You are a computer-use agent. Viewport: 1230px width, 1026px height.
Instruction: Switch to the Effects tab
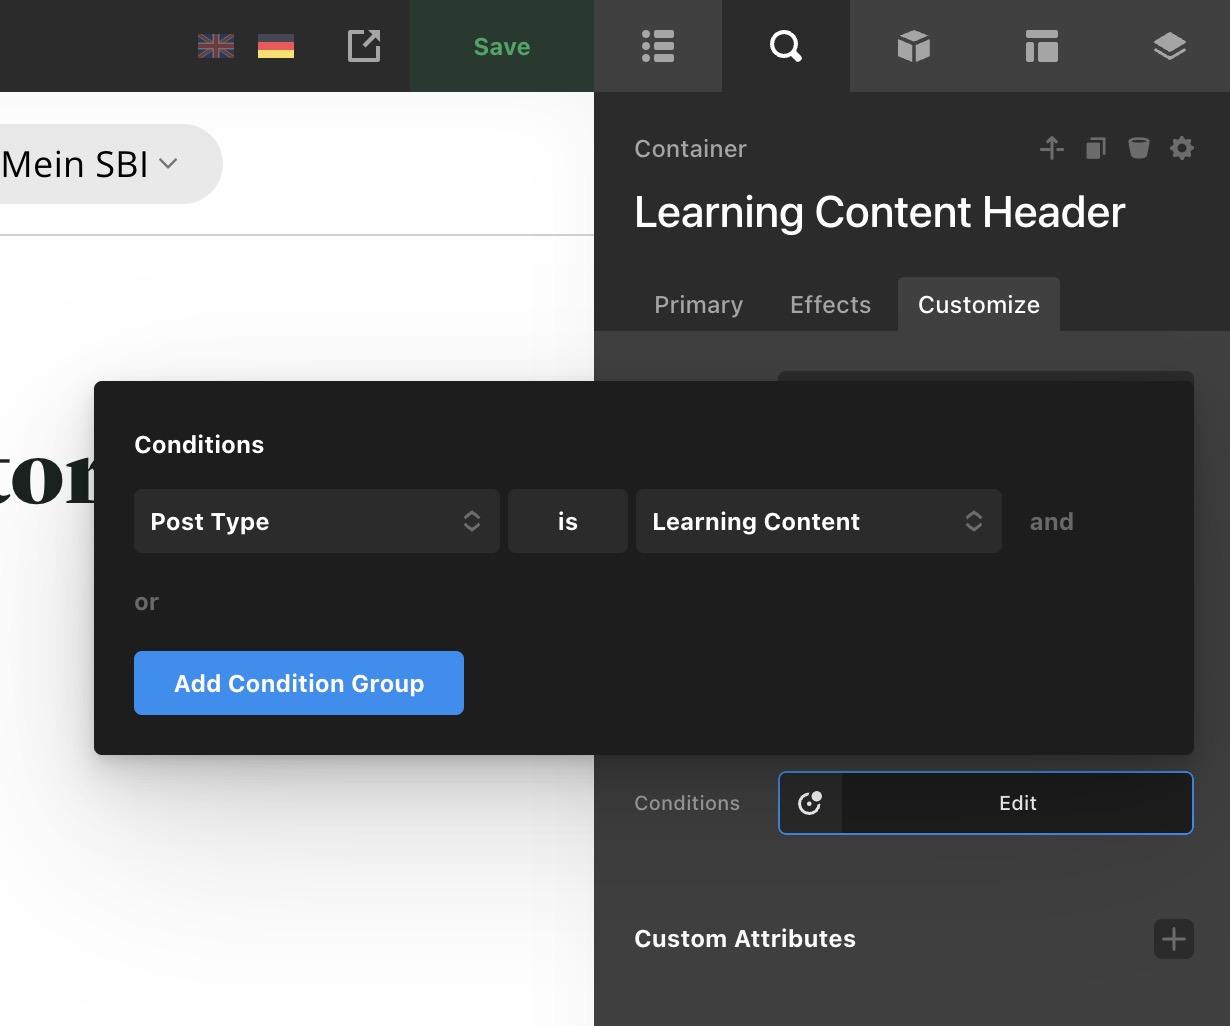(830, 305)
